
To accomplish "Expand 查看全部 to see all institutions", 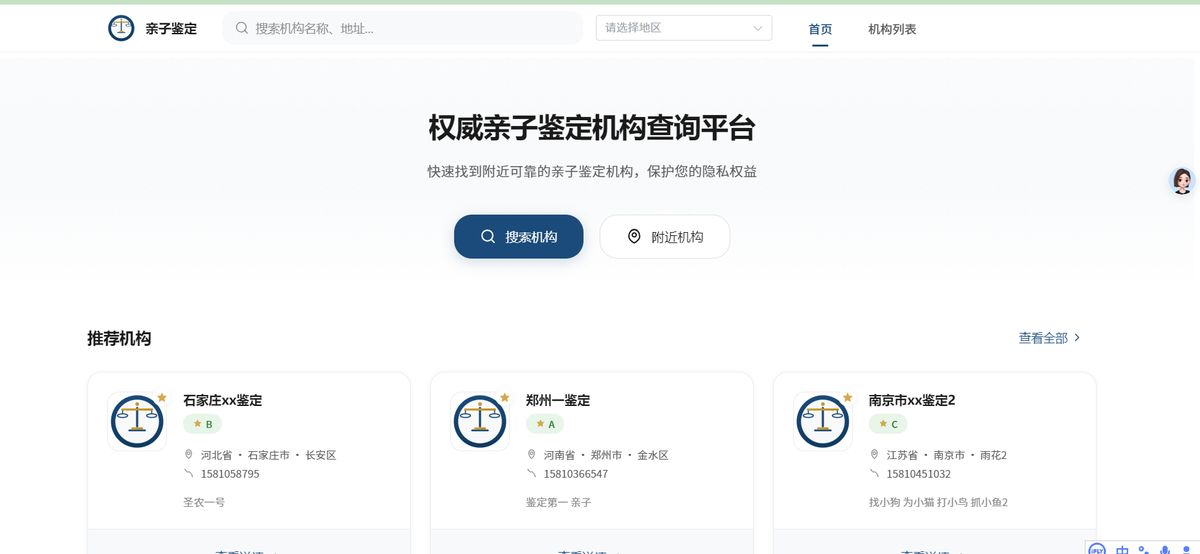I will (1049, 338).
